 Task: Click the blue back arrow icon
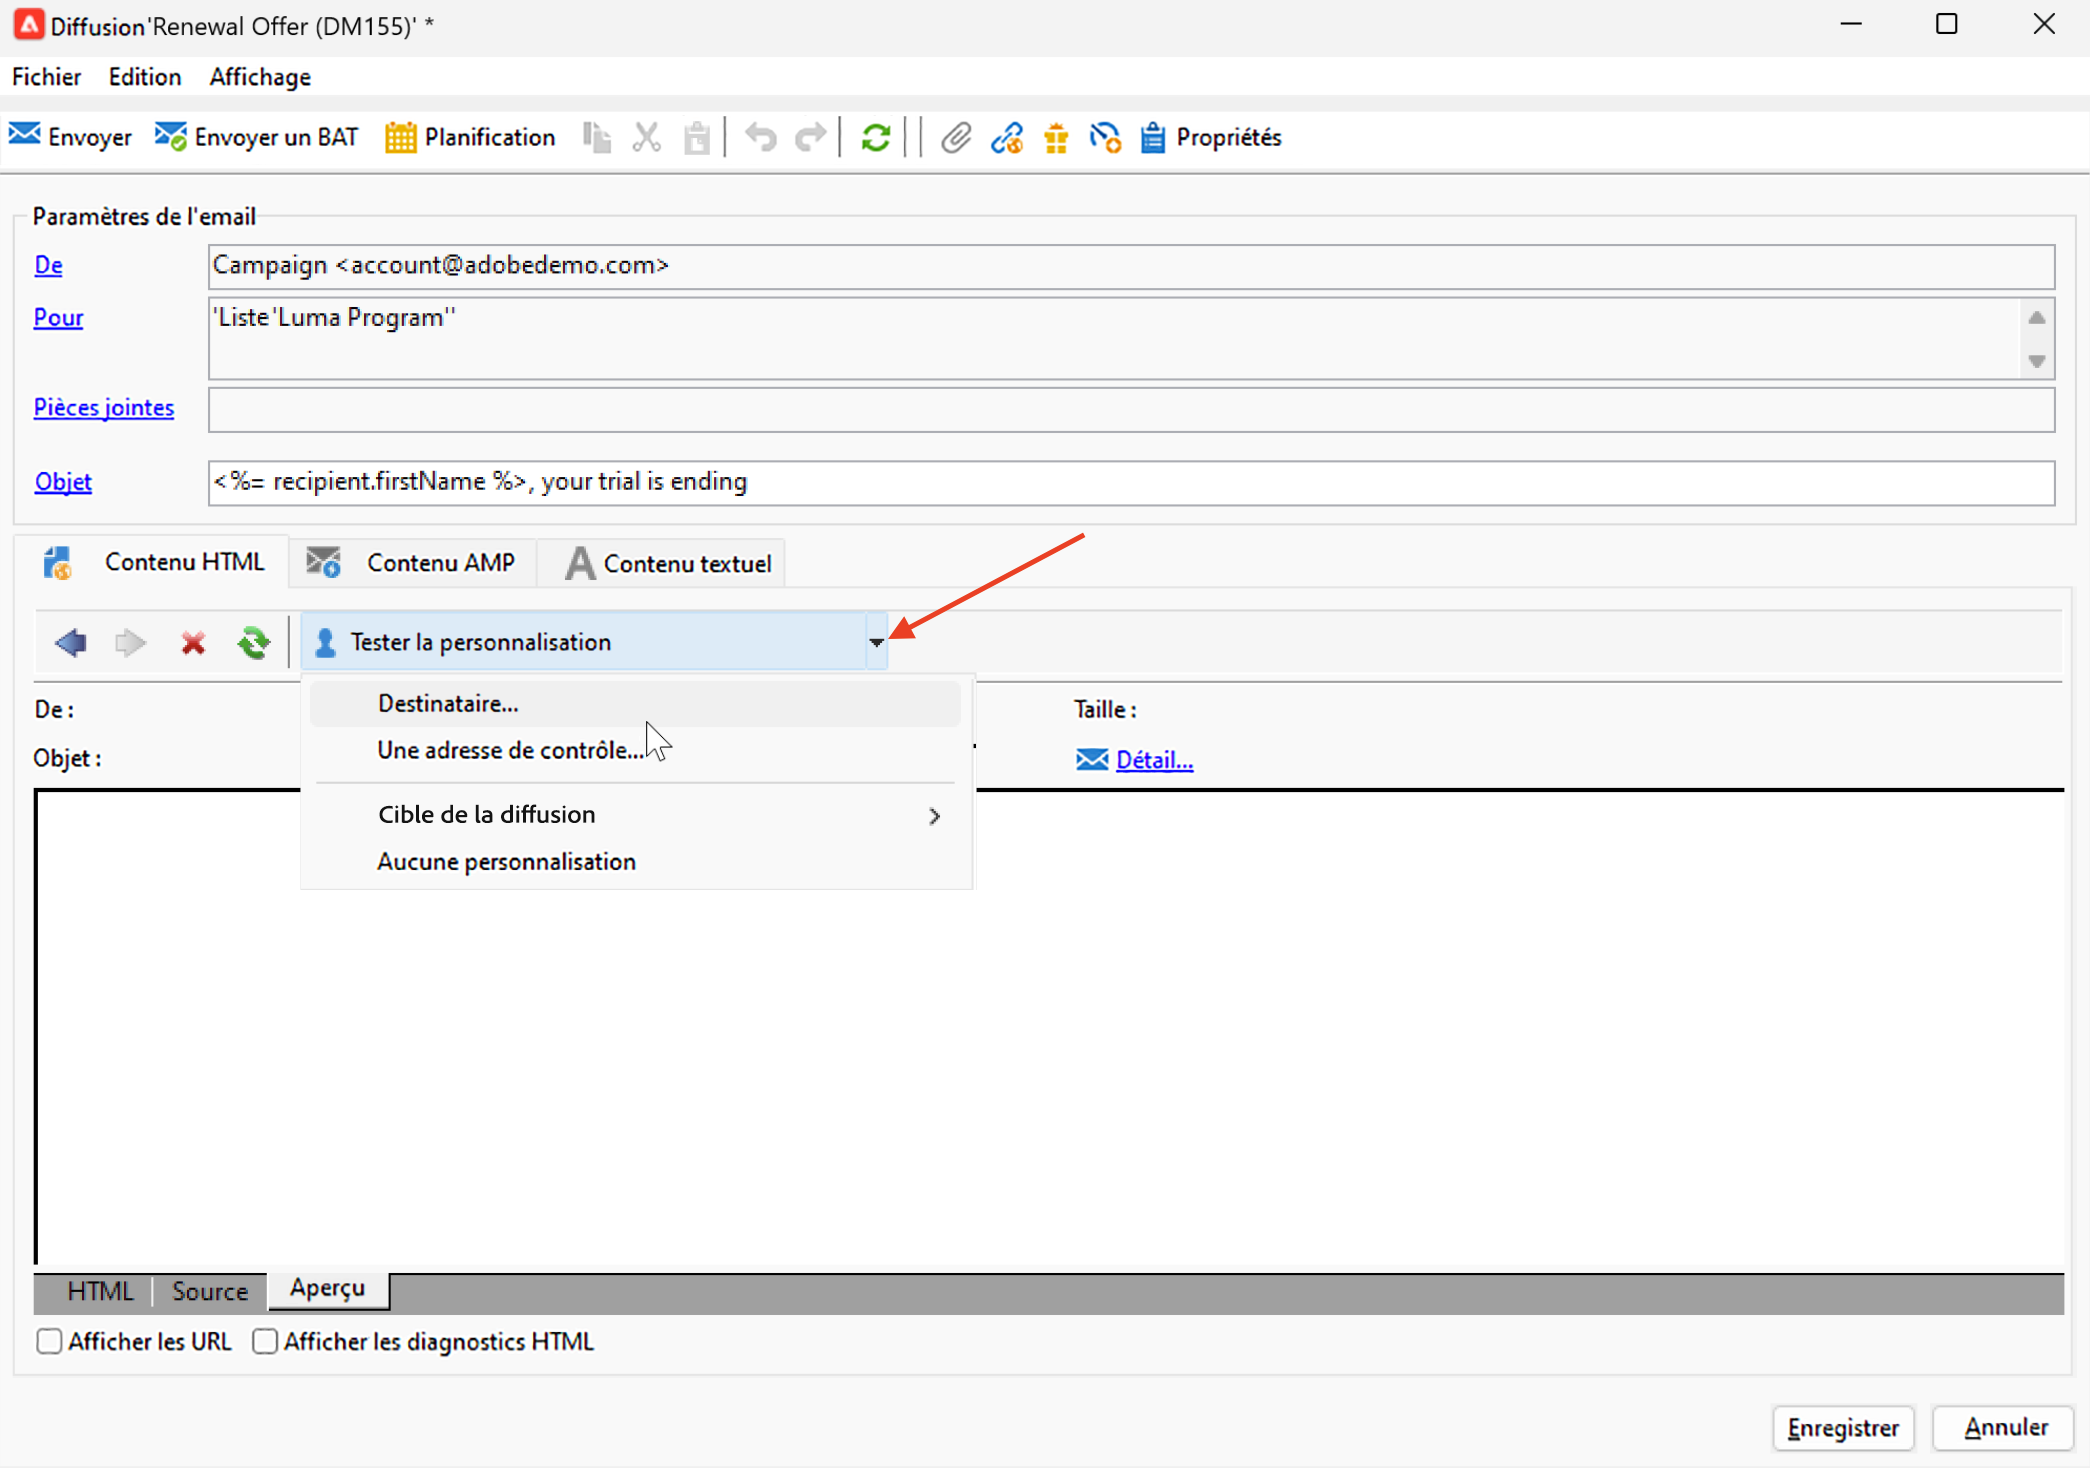pos(71,642)
